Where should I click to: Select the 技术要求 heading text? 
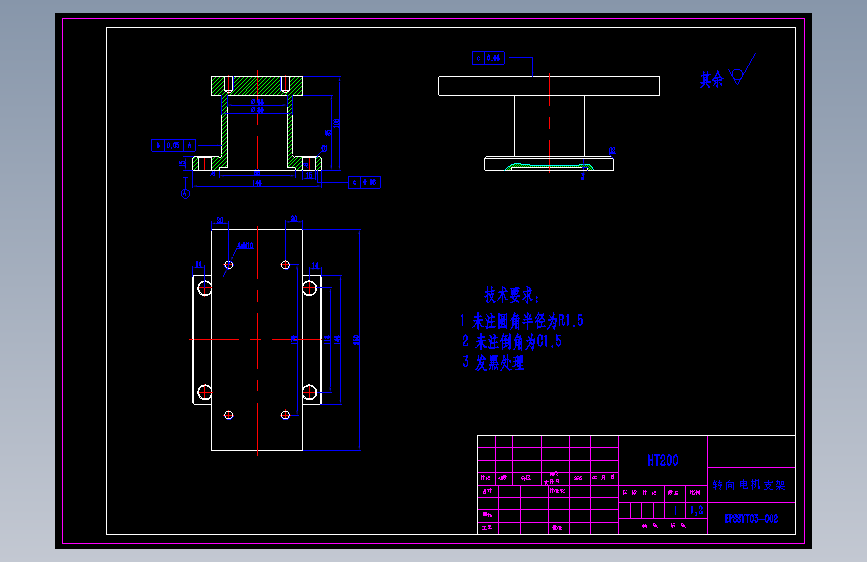pos(512,295)
